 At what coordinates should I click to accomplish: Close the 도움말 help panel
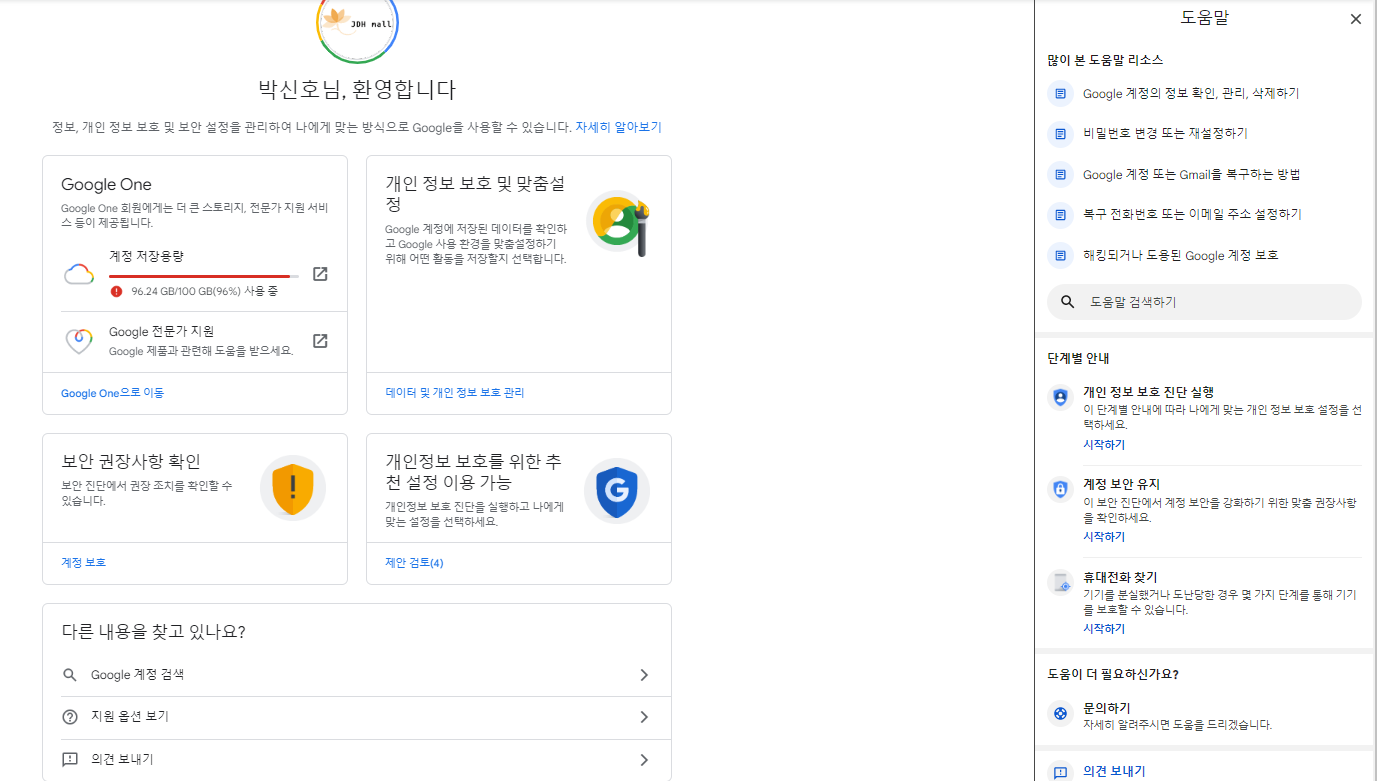(x=1356, y=19)
